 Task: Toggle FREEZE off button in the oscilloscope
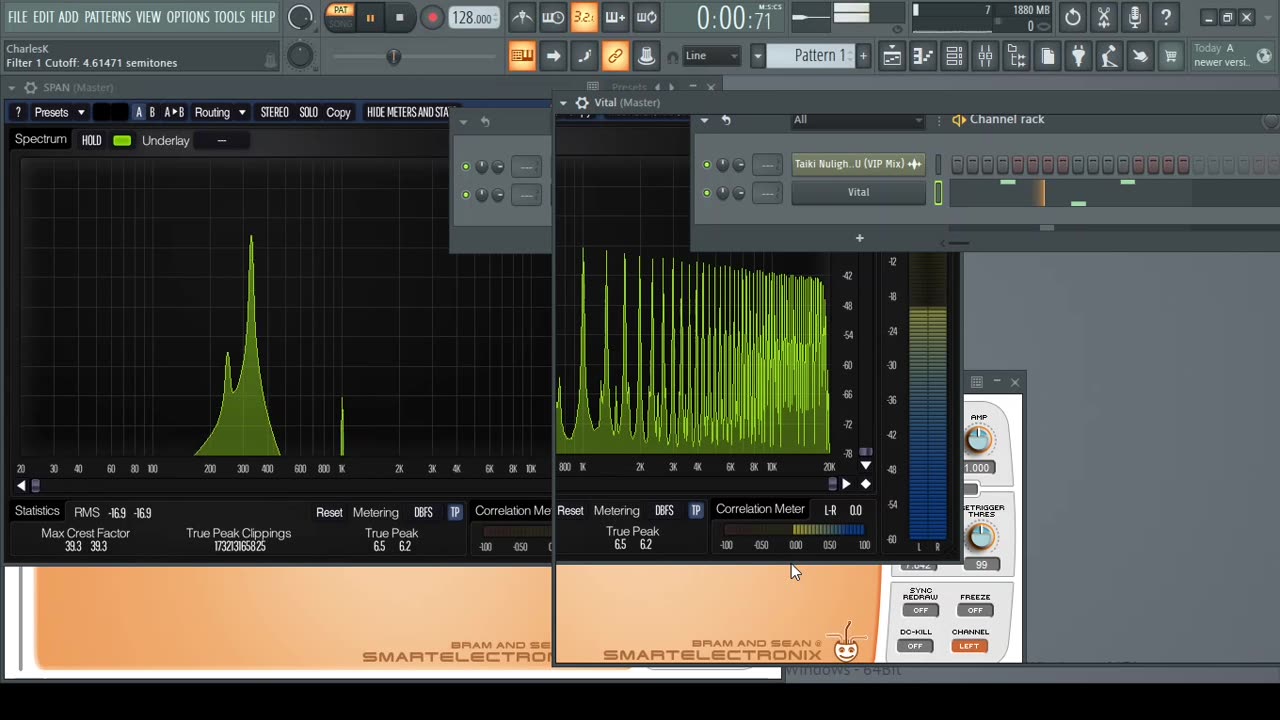coord(975,610)
